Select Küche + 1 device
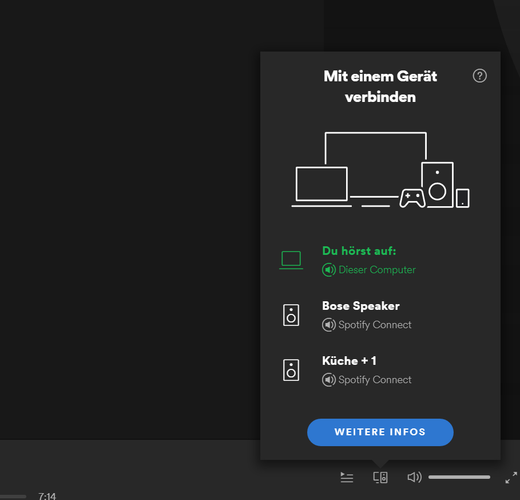The width and height of the screenshot is (520, 500). point(380,370)
